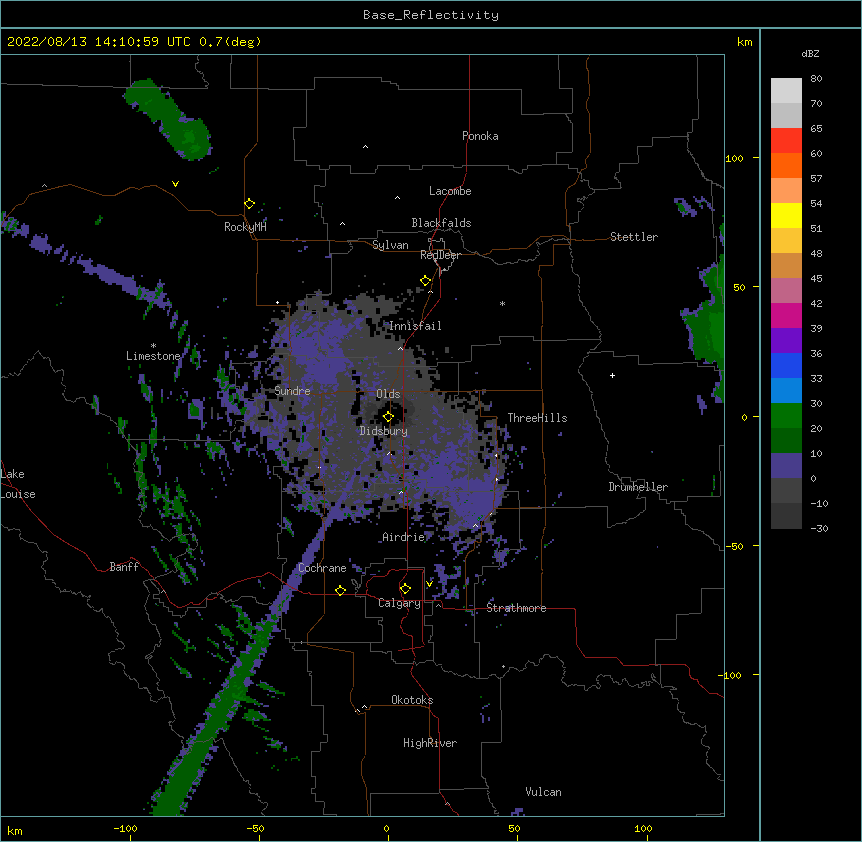Click the Calgary label
862x842 pixels.
[399, 603]
